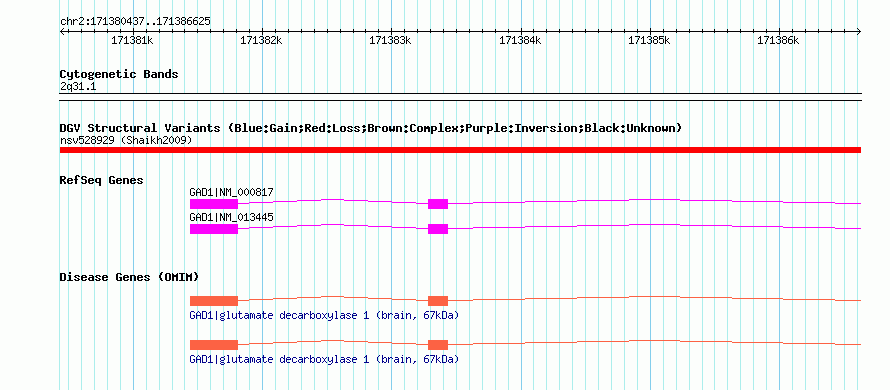Click first exon of lower OMIM GAD1 gene
Screen dimensions: 890x390
click(214, 345)
